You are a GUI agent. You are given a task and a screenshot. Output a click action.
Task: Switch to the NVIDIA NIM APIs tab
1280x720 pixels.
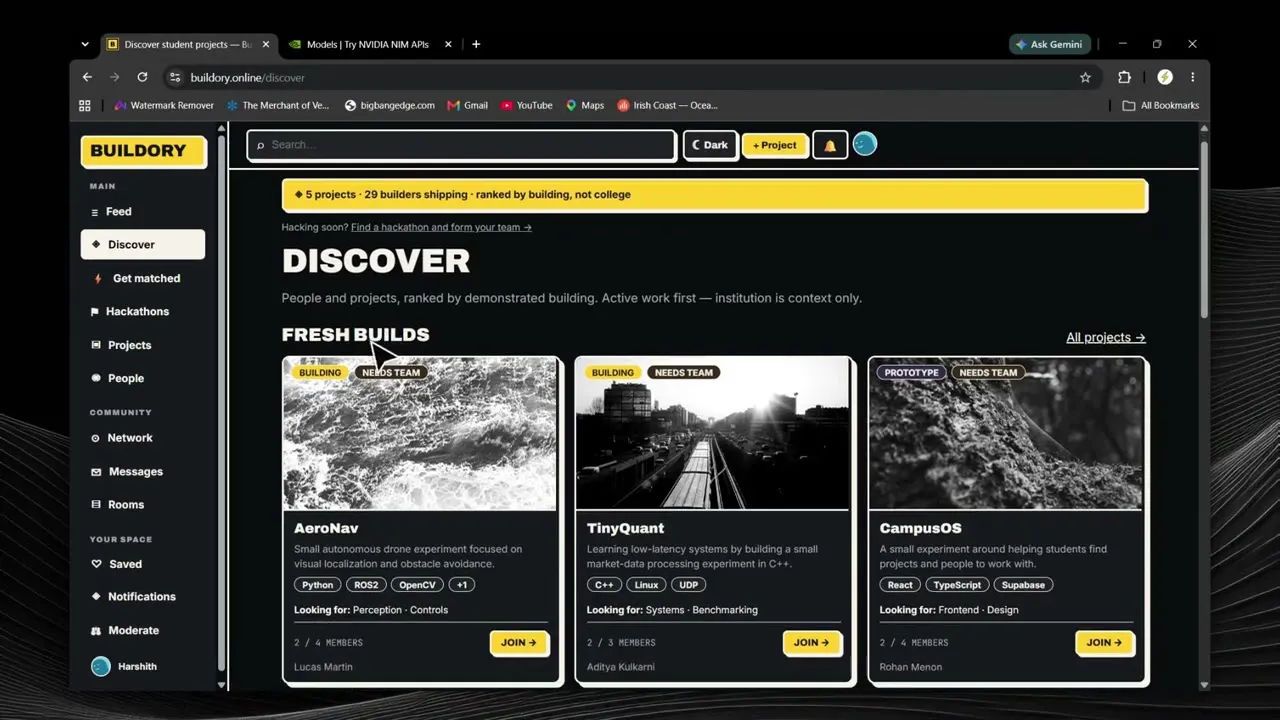point(368,44)
